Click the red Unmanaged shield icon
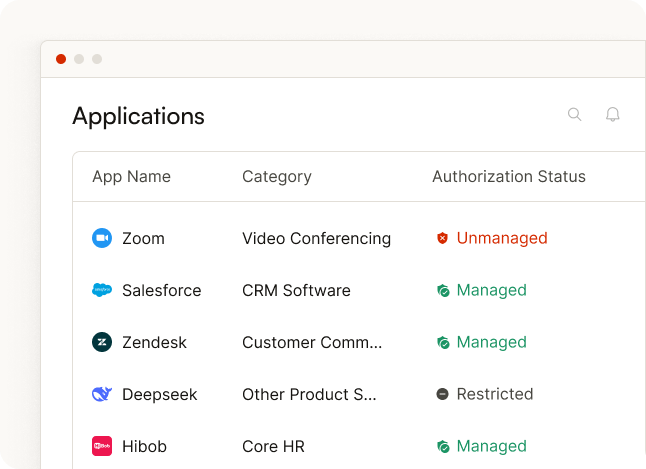Viewport: 646px width, 469px height. click(x=442, y=238)
